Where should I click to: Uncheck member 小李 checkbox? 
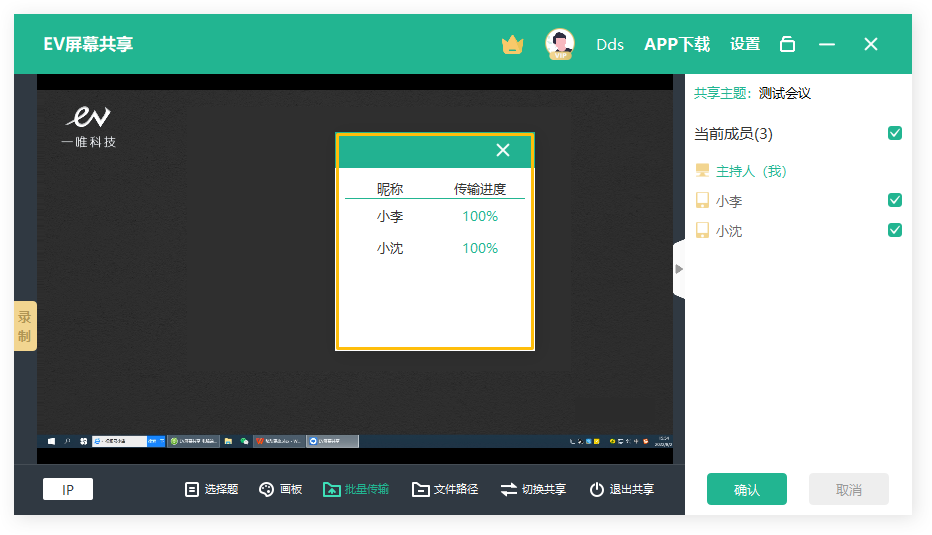pyautogui.click(x=895, y=200)
